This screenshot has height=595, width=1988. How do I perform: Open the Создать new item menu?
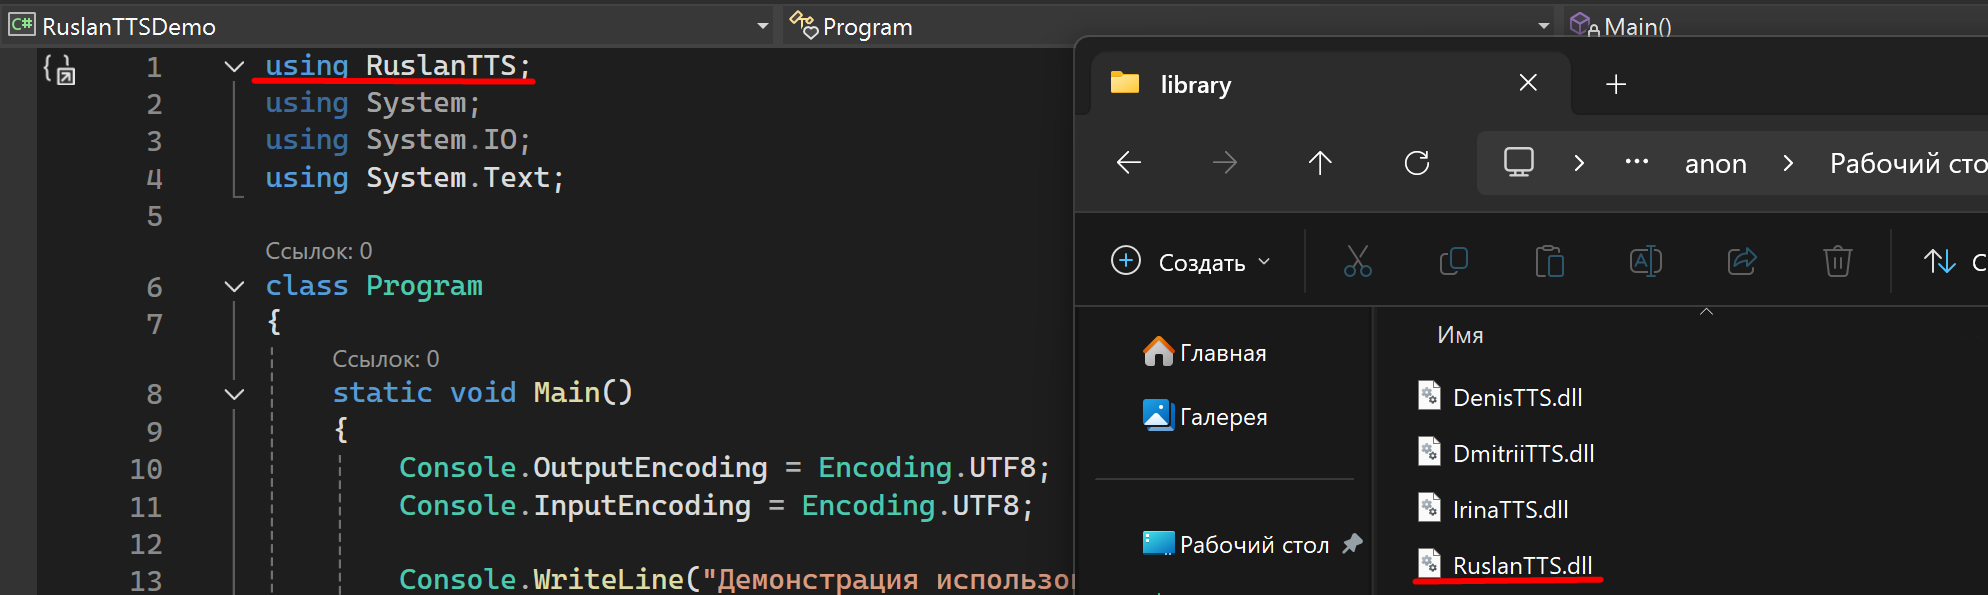tap(1190, 262)
